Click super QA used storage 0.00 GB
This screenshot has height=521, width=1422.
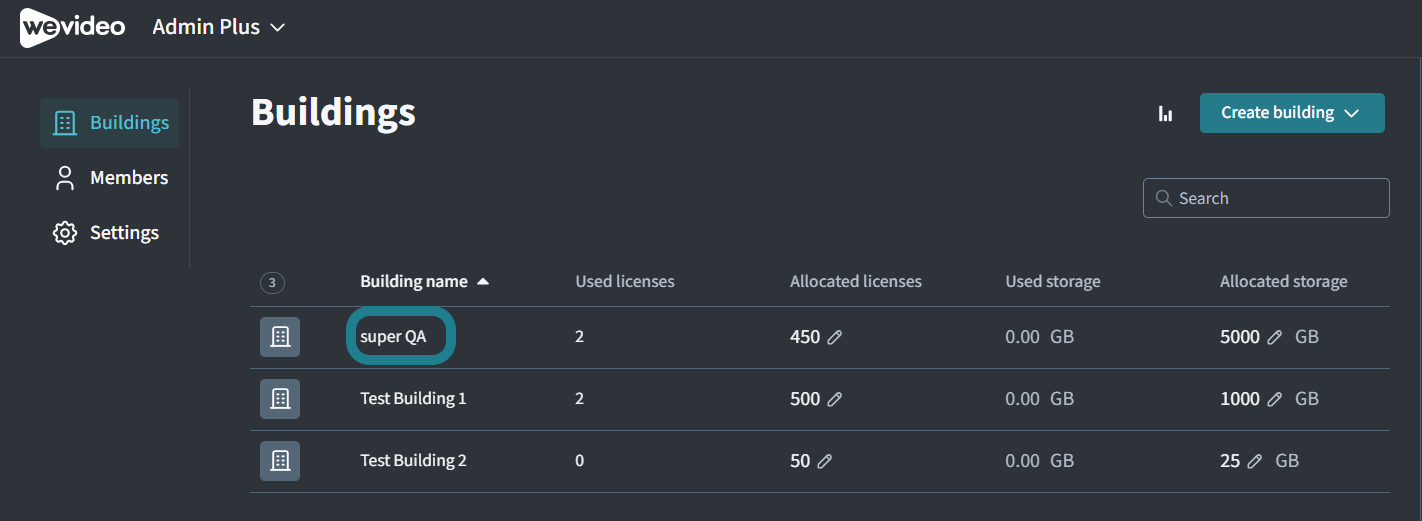[x=1040, y=337]
